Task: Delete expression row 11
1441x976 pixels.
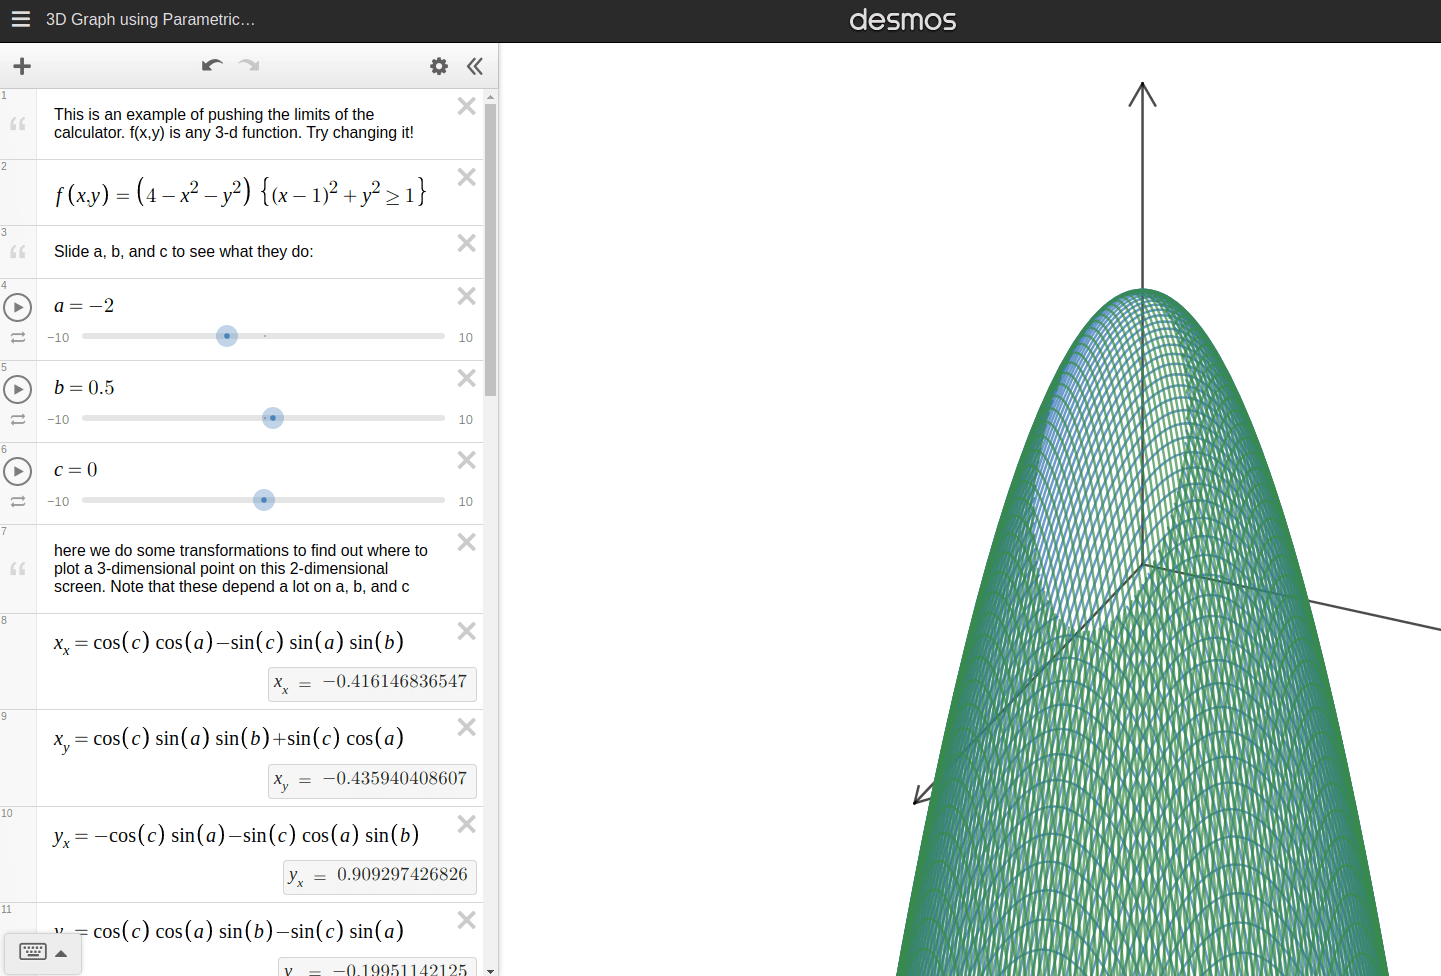Action: point(466,920)
